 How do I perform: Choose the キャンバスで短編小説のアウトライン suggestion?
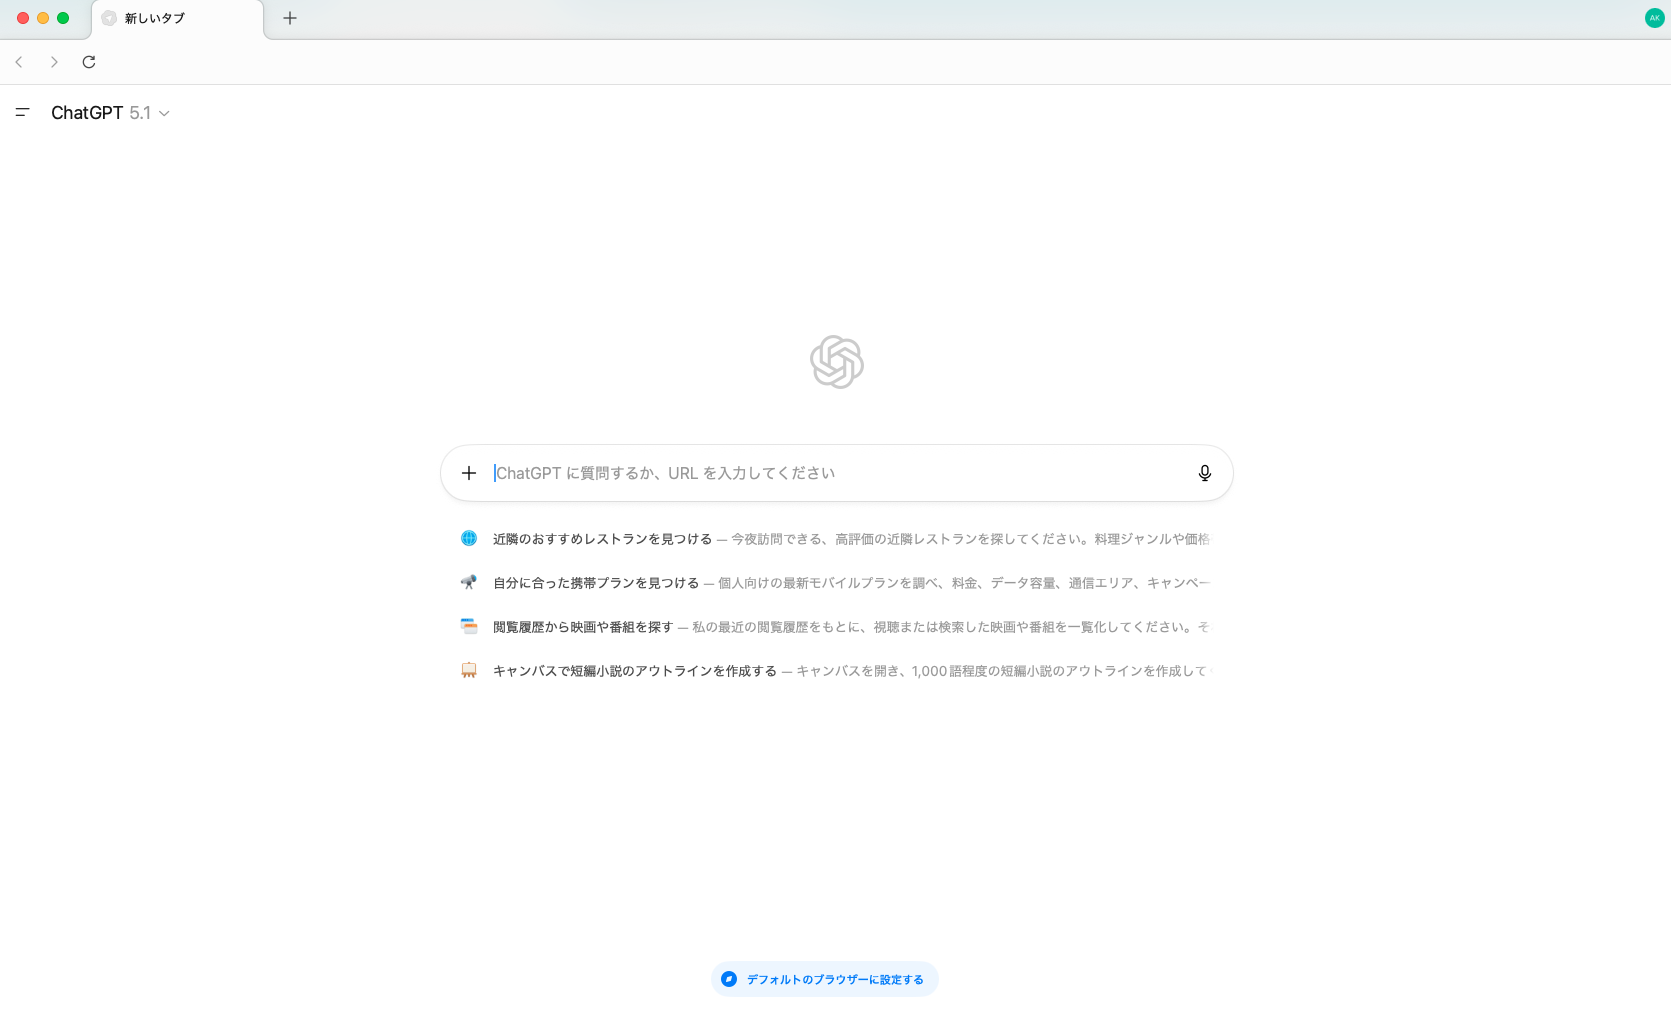pos(635,671)
